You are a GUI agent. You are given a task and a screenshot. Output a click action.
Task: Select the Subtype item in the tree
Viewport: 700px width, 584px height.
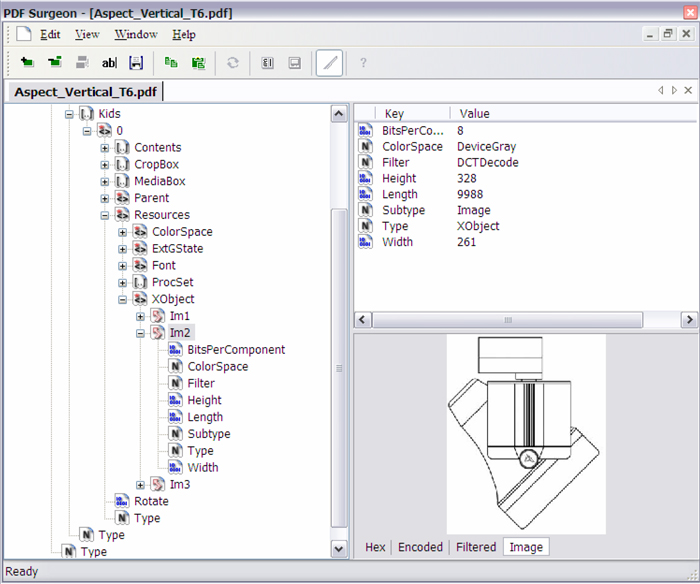tap(209, 434)
